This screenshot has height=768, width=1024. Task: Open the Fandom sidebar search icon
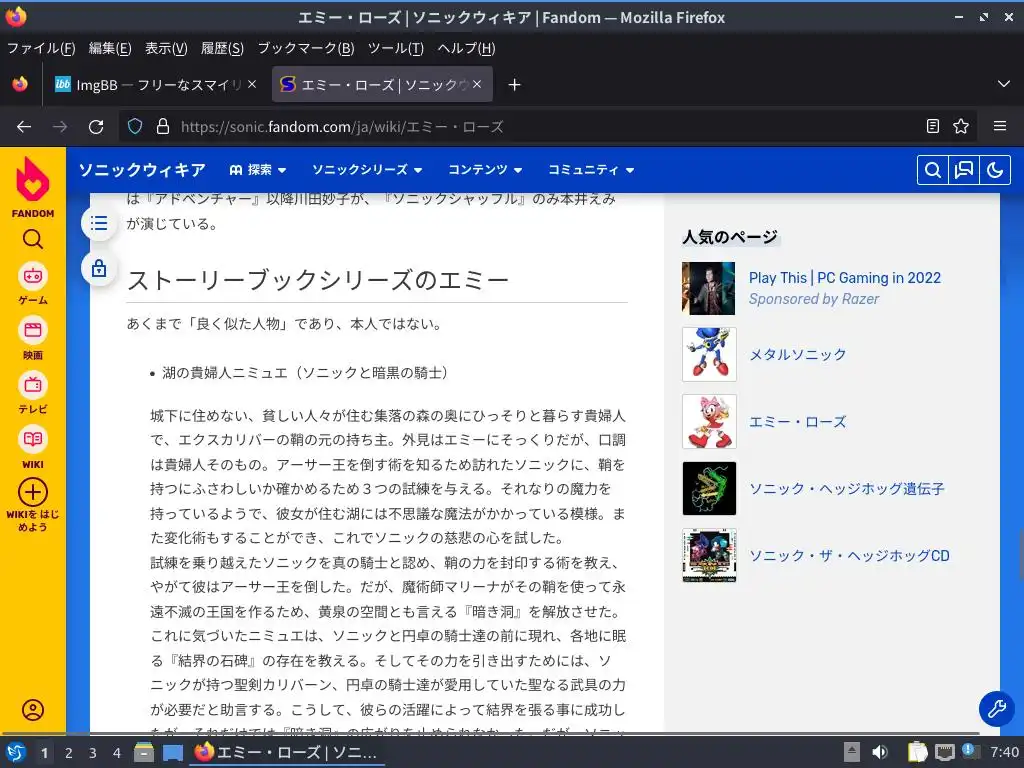33,239
